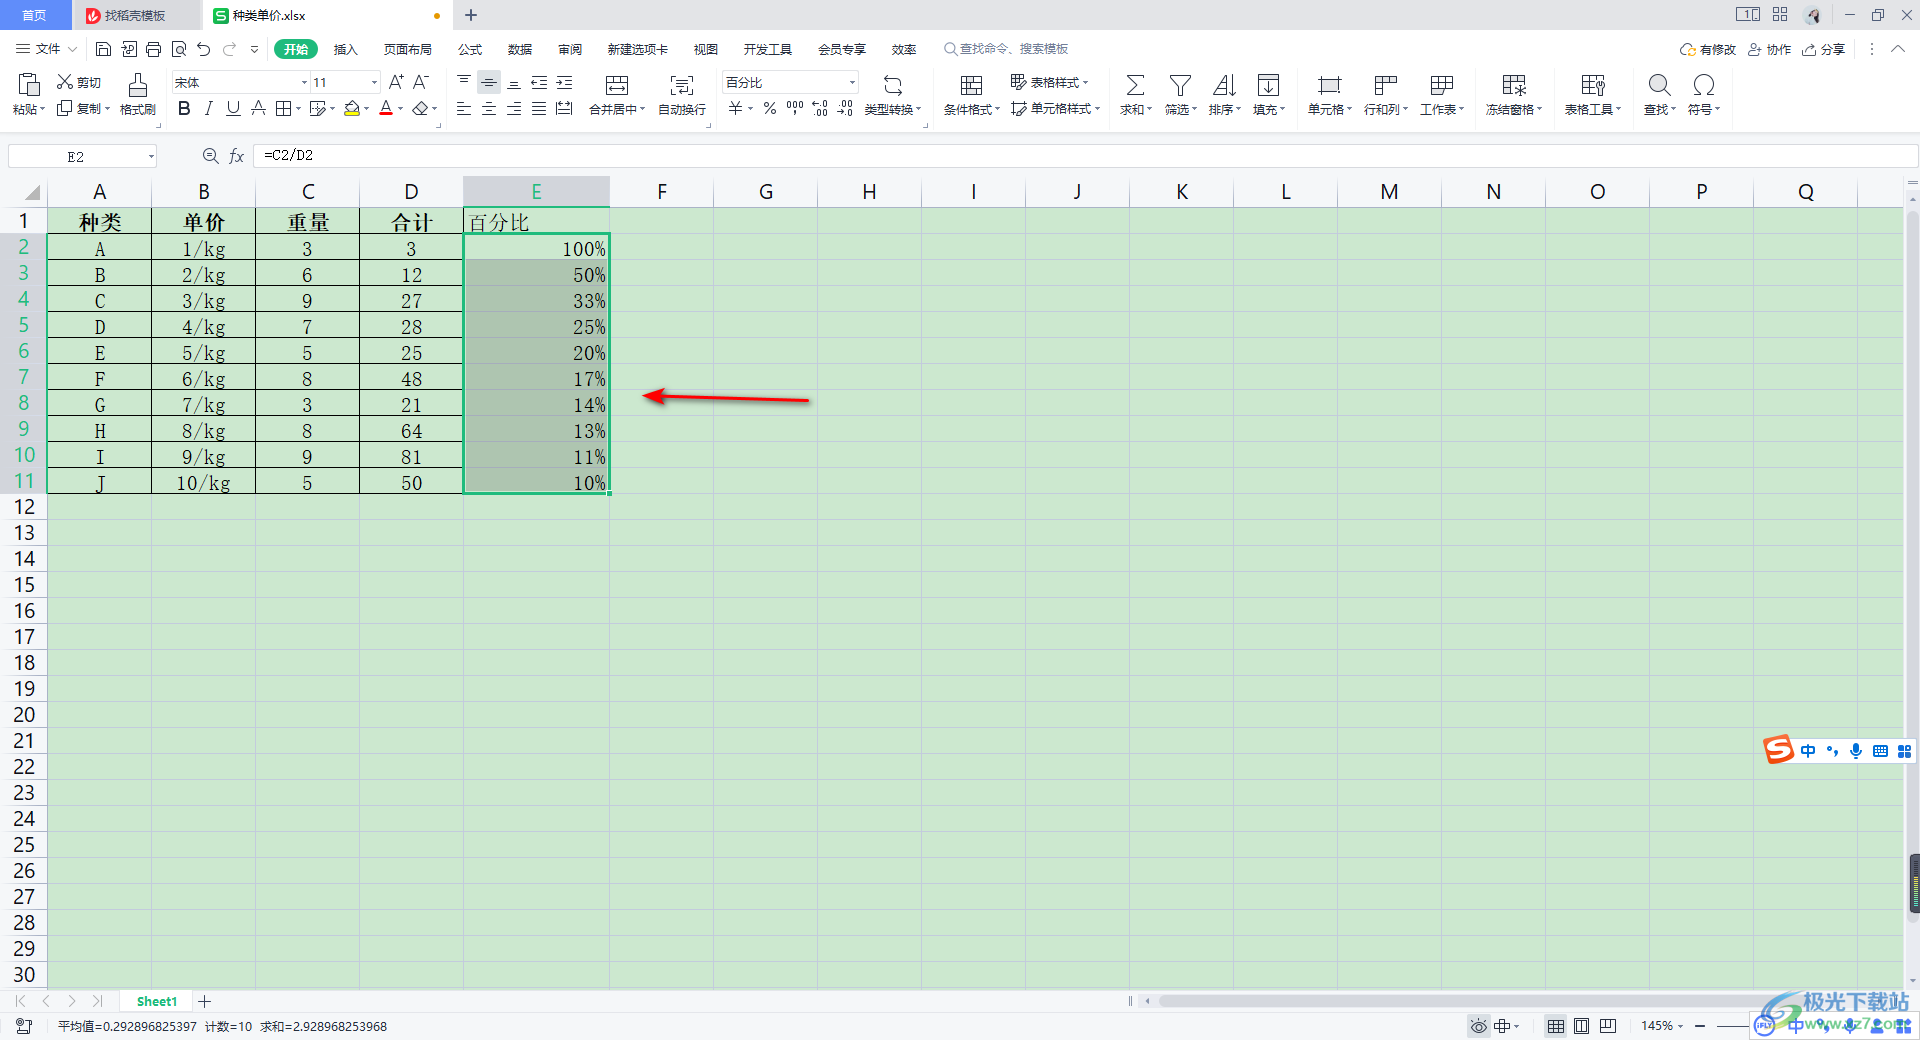
Task: Open the 数据 ribbon tab
Action: 520,49
